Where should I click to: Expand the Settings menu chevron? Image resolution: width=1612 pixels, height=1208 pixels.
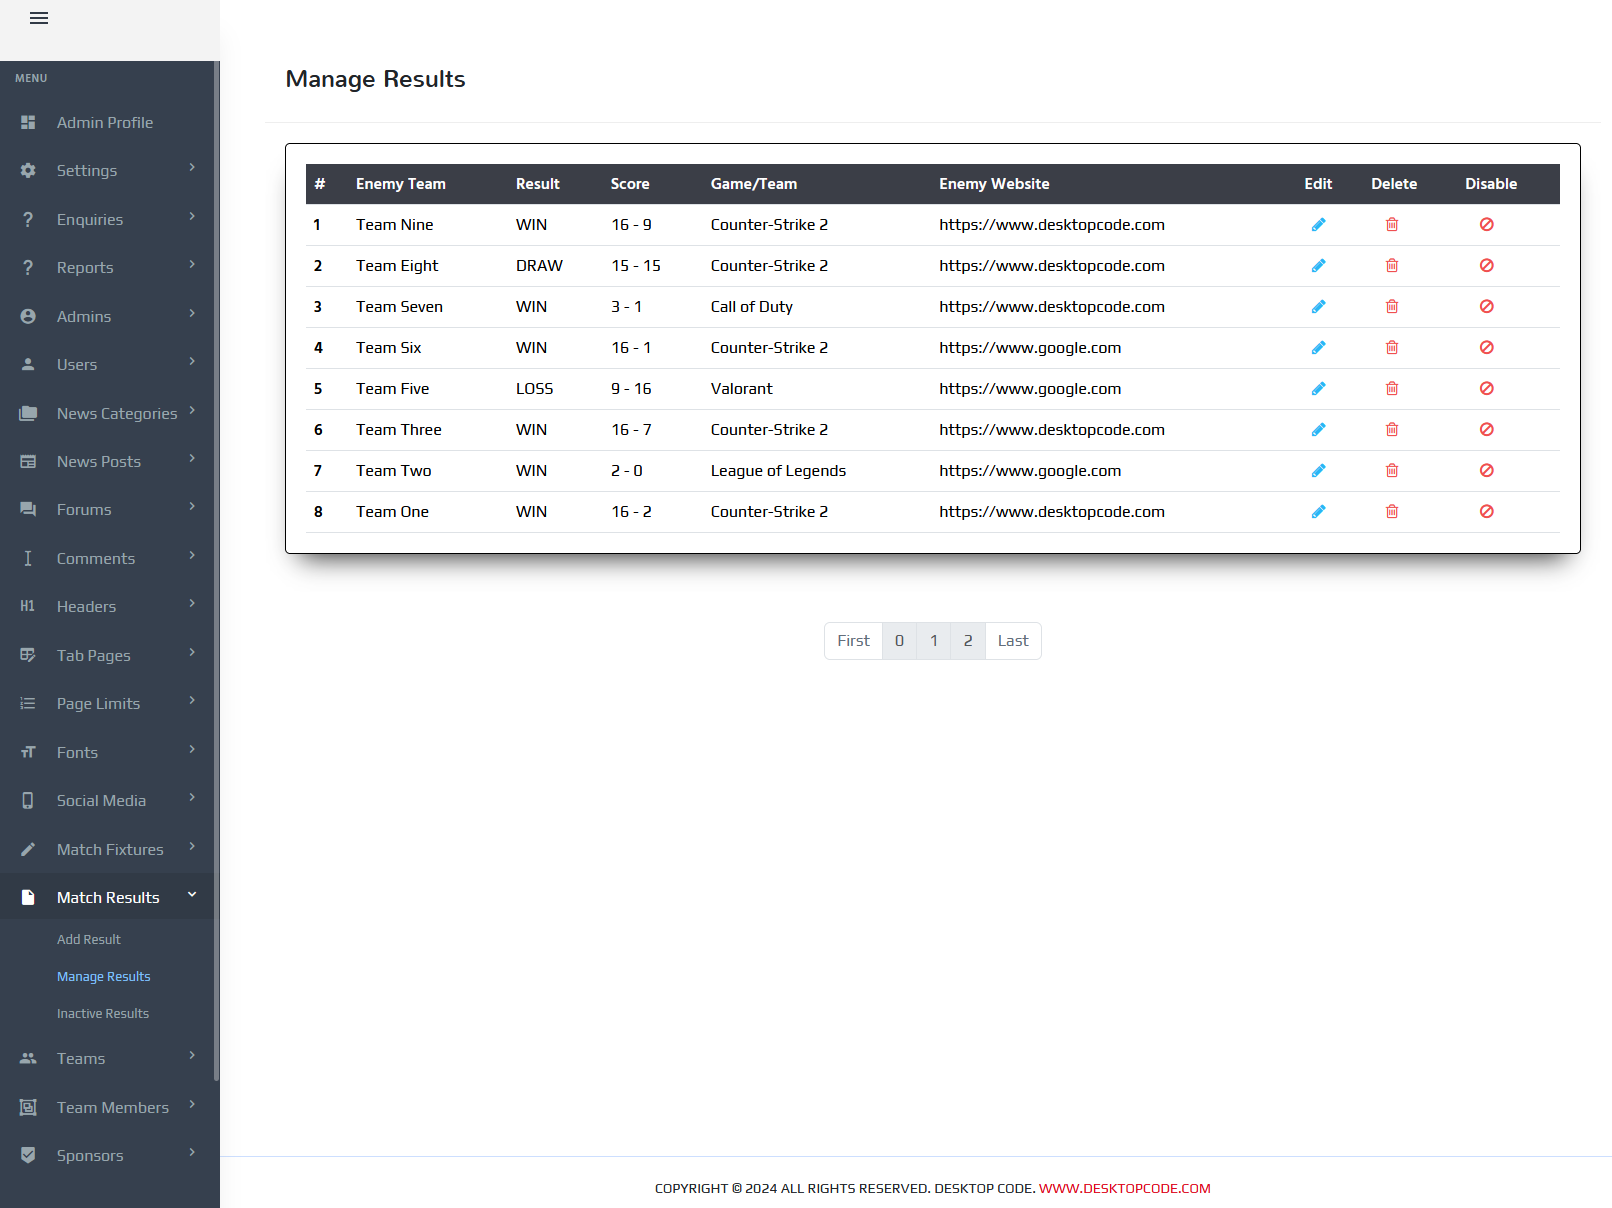[x=192, y=168]
